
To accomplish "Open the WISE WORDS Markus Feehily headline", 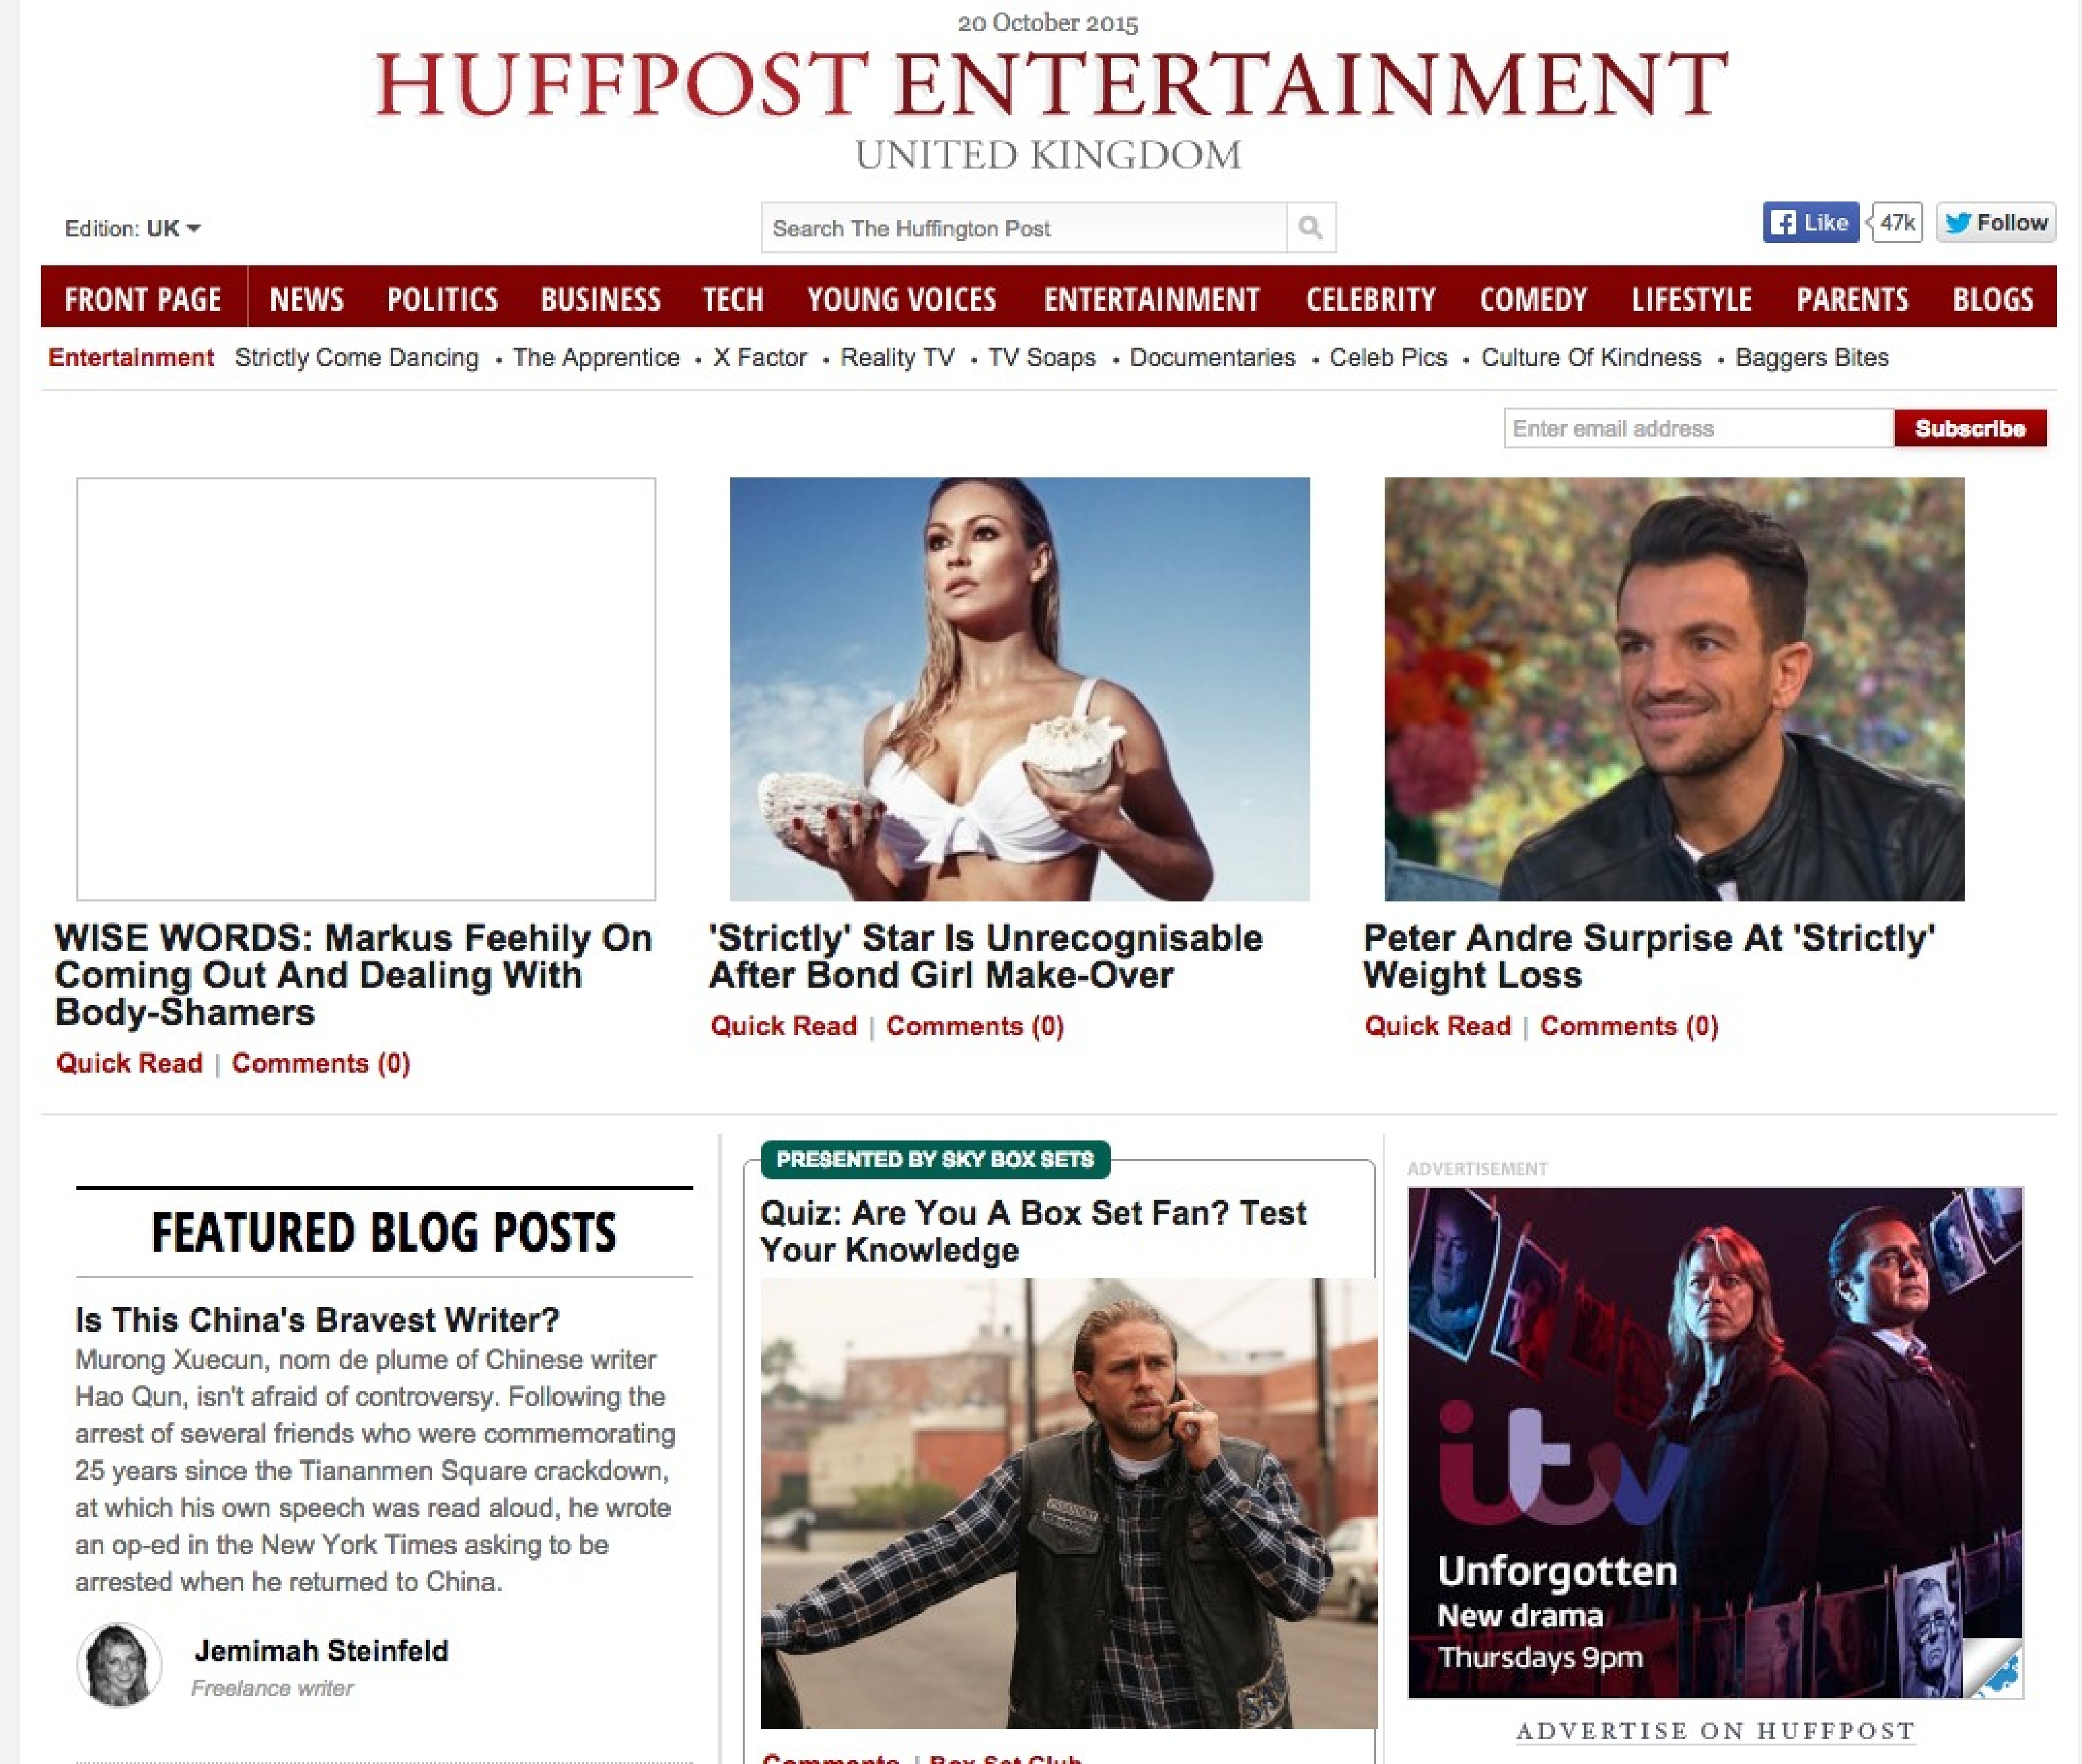I will pyautogui.click(x=353, y=975).
